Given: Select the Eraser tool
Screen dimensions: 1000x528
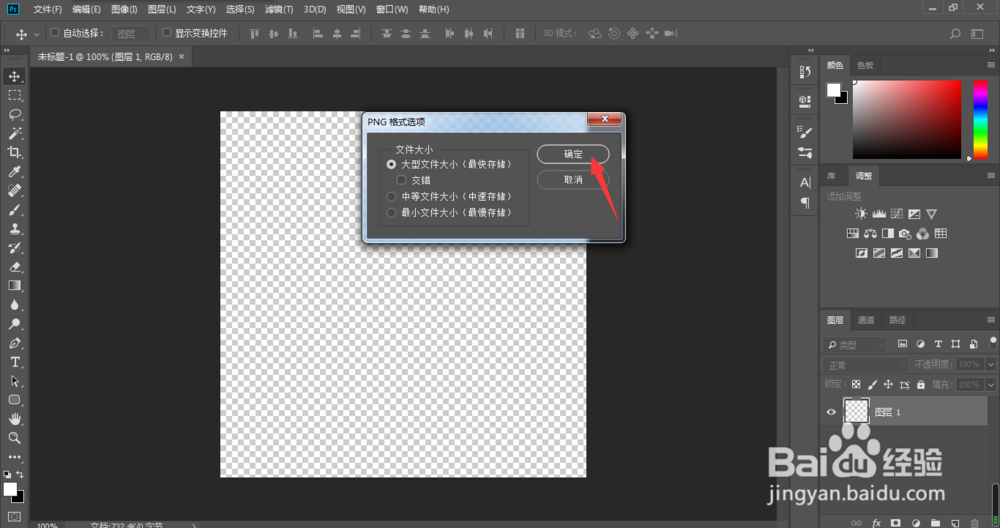Looking at the screenshot, I should tap(14, 267).
